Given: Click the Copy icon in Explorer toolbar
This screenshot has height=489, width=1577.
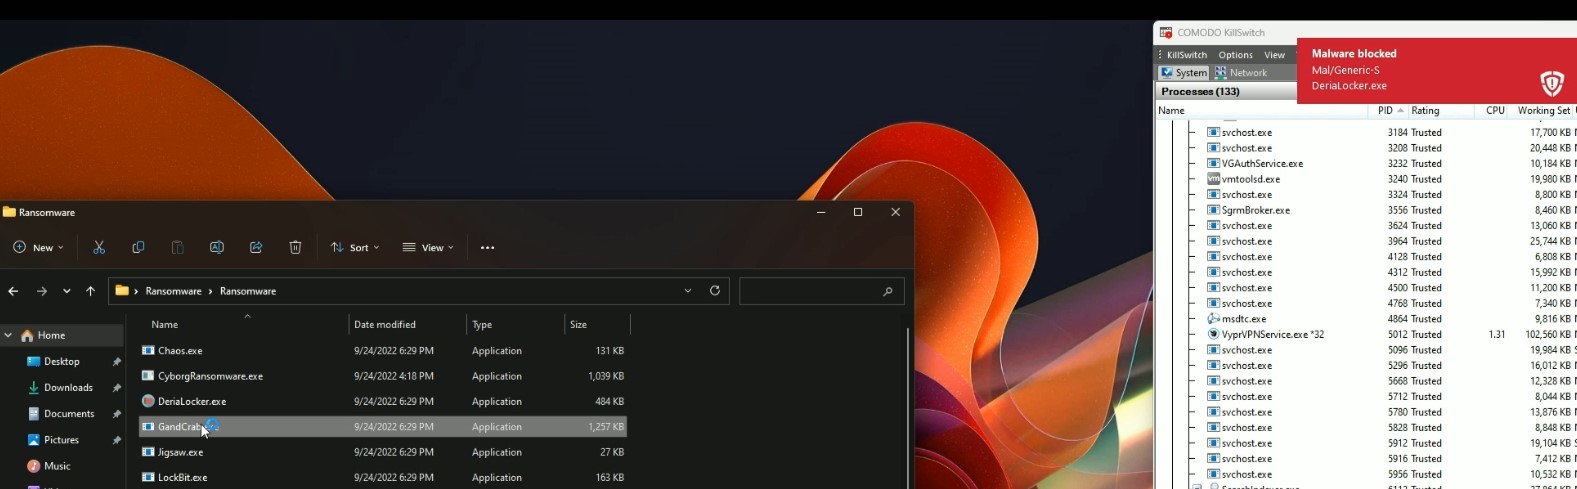Looking at the screenshot, I should click(x=138, y=247).
